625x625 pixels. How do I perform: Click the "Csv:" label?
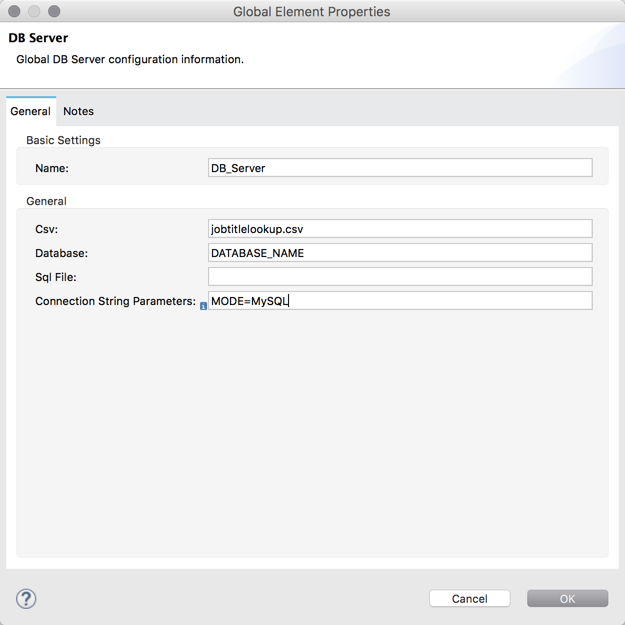point(47,229)
